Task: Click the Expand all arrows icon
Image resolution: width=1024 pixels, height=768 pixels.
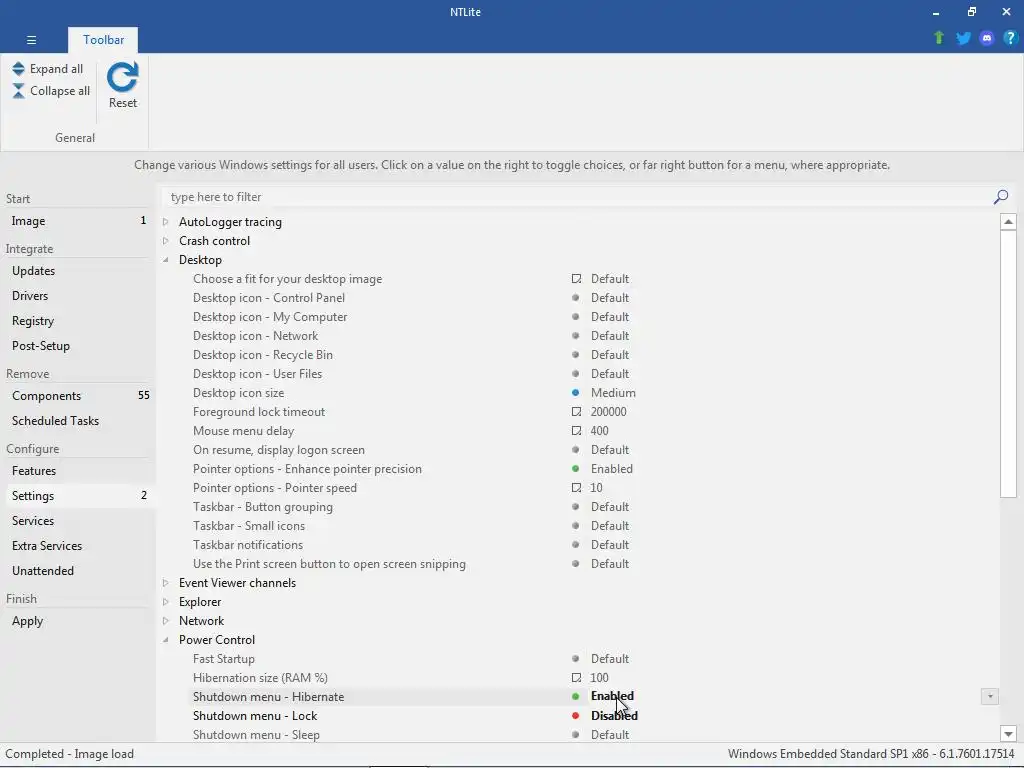Action: (x=18, y=69)
